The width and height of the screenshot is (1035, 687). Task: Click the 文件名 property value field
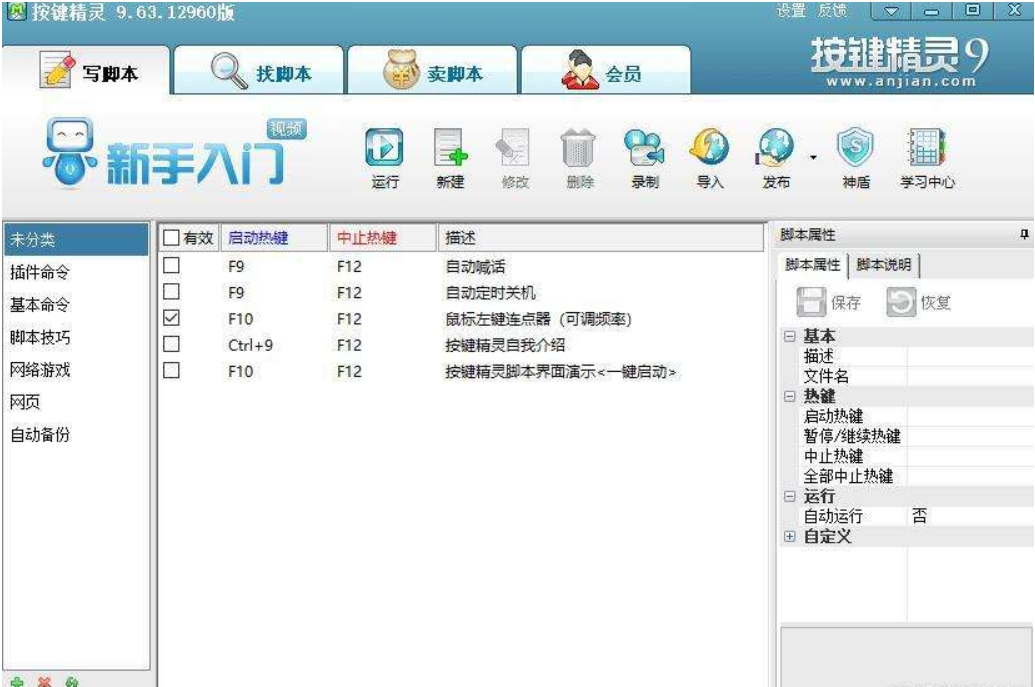click(970, 376)
